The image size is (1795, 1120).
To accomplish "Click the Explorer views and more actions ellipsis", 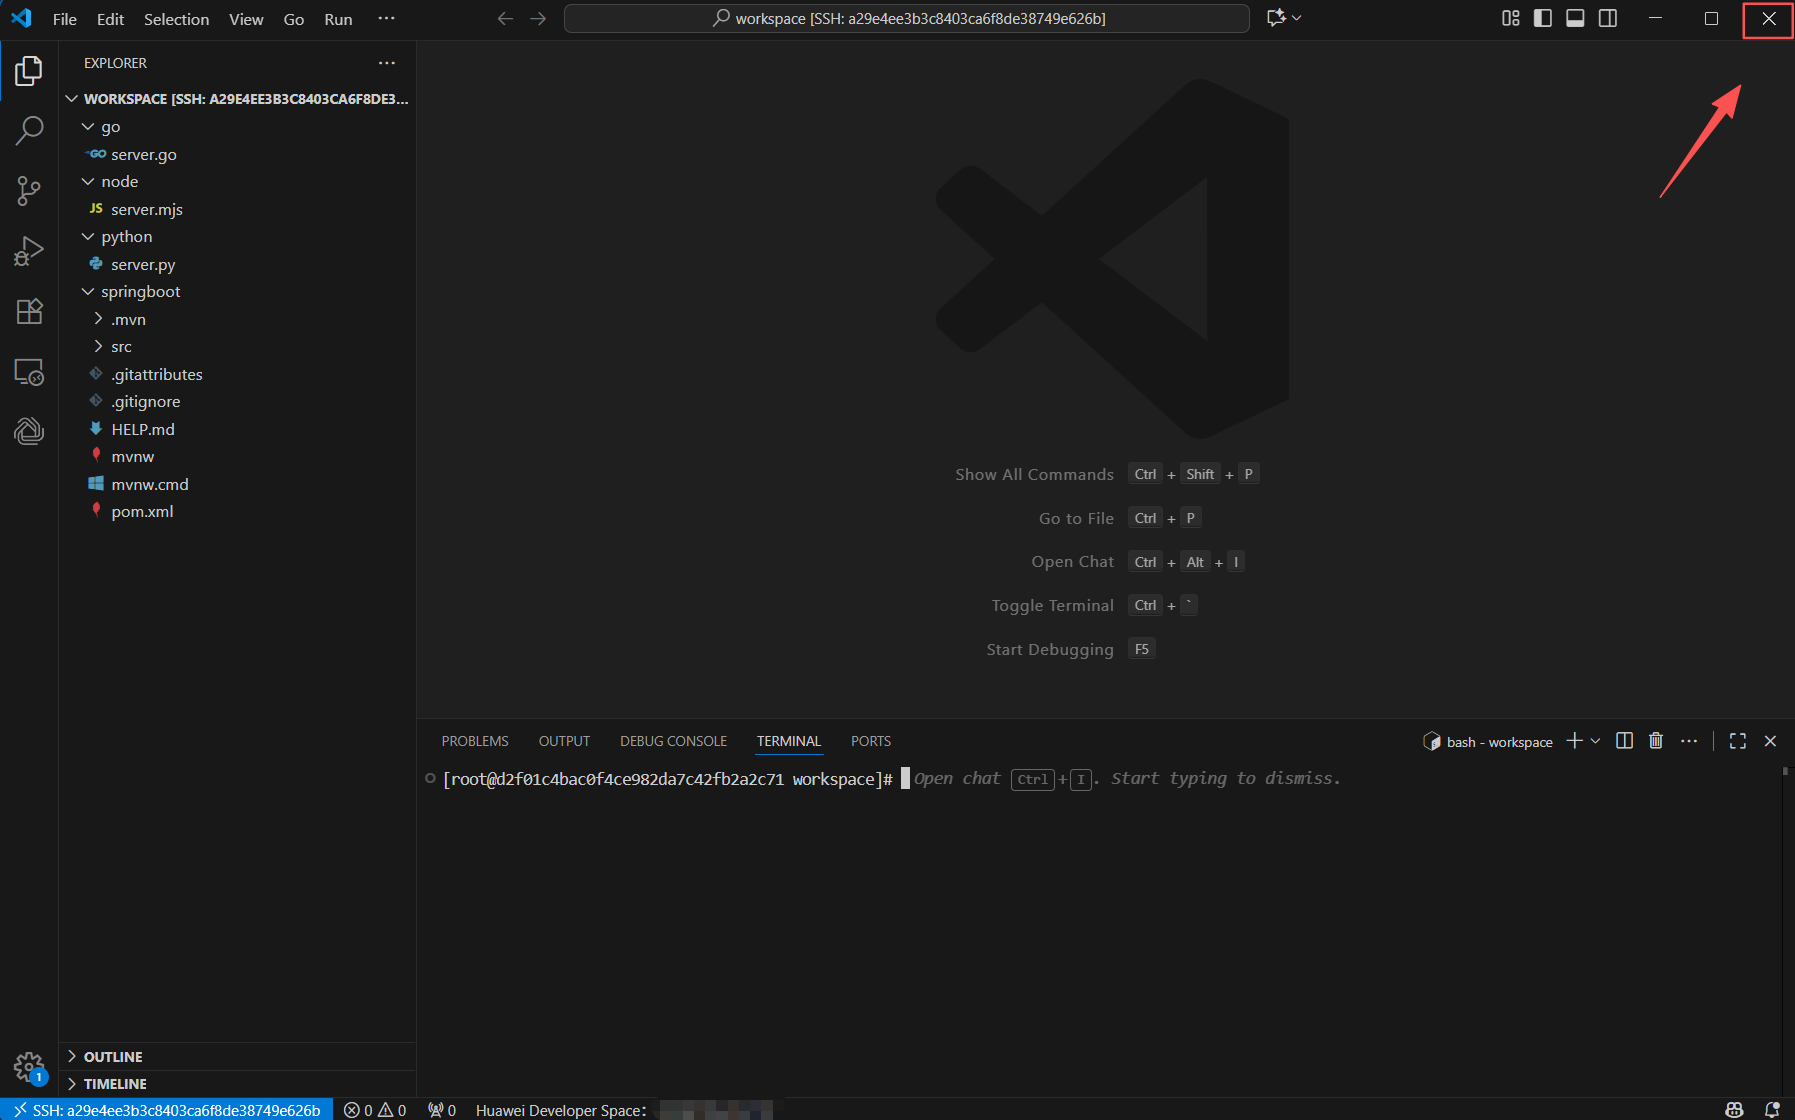I will click(x=387, y=63).
